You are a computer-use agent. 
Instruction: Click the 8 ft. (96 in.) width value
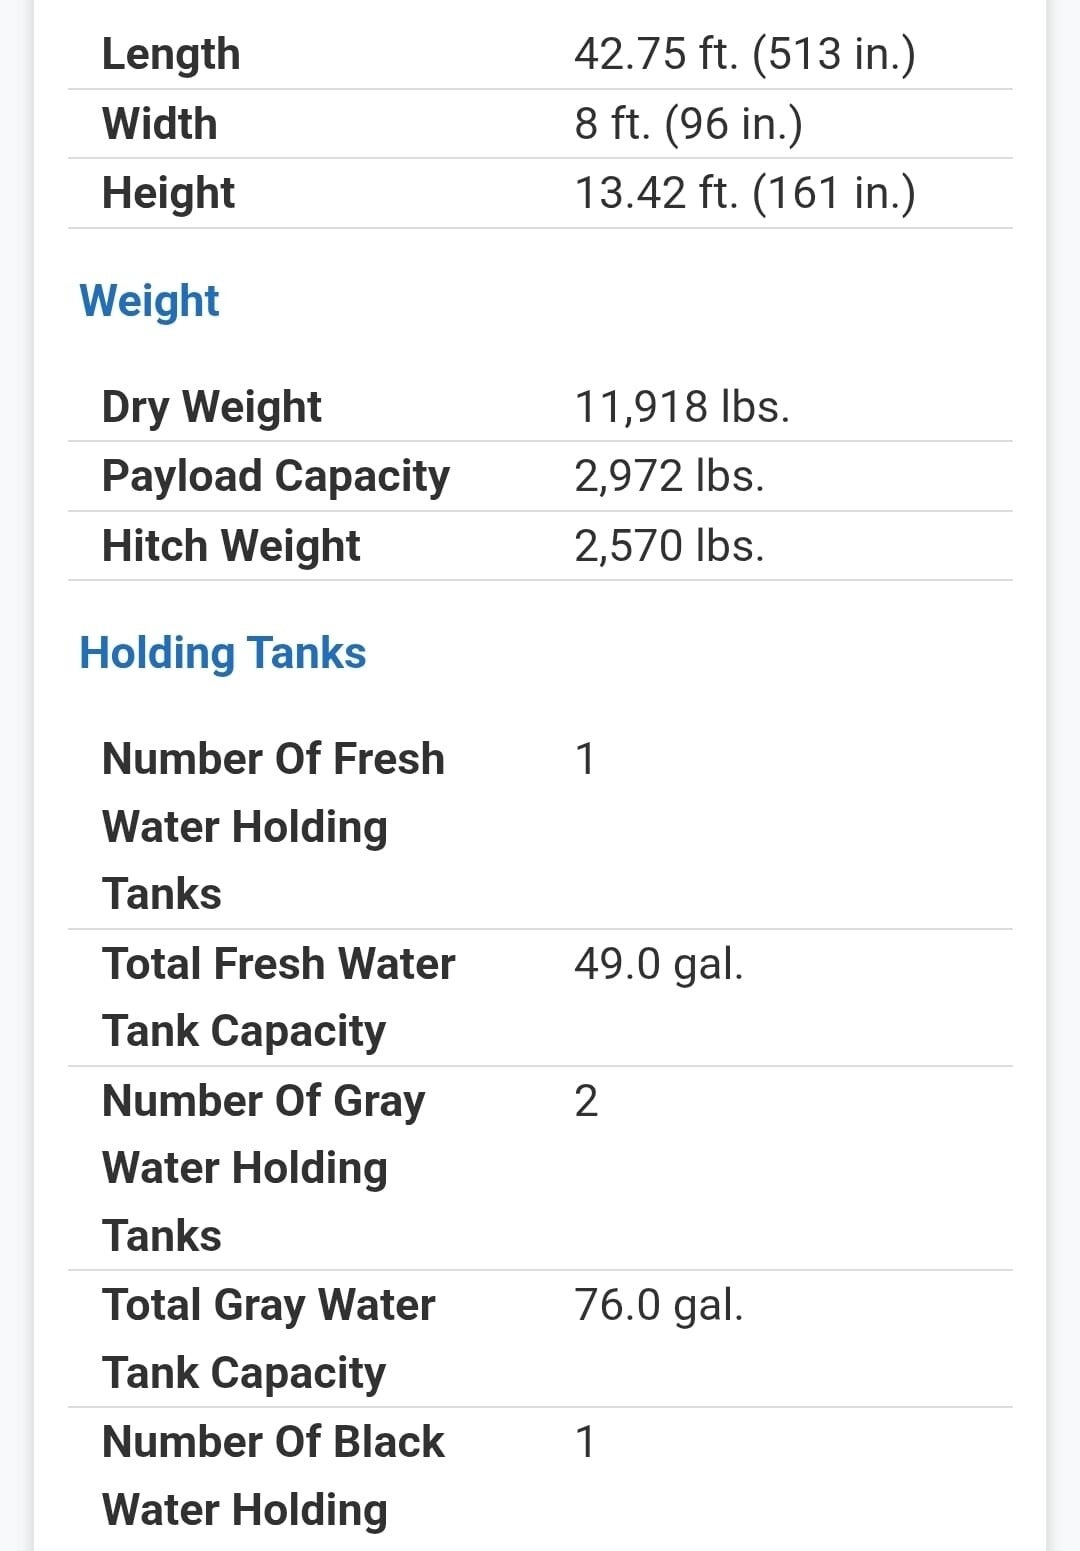(x=688, y=124)
